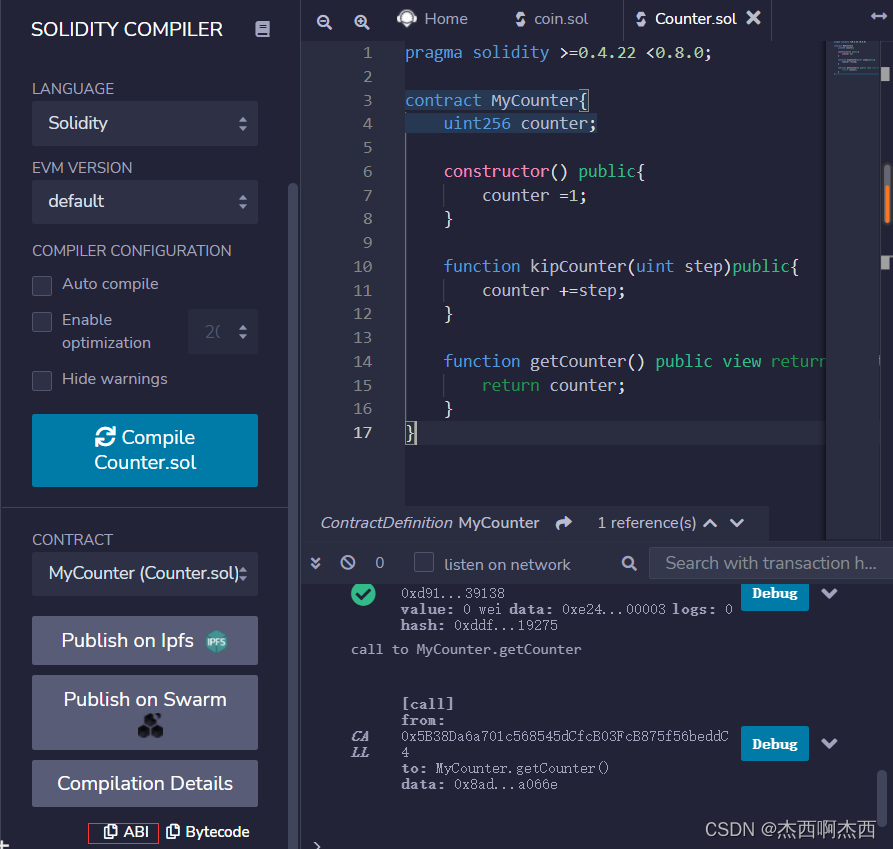
Task: Click the IPFS badge icon
Action: tap(216, 642)
